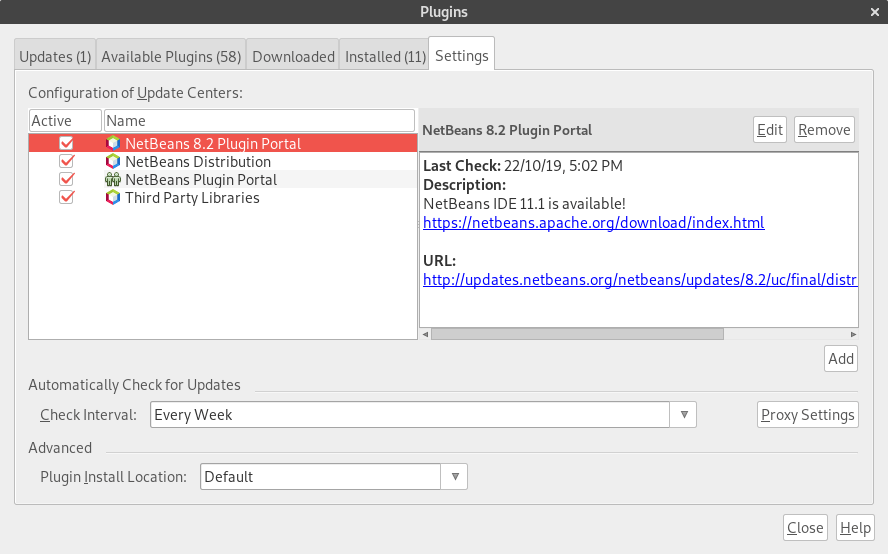Go to the Downloaded tab

point(293,57)
